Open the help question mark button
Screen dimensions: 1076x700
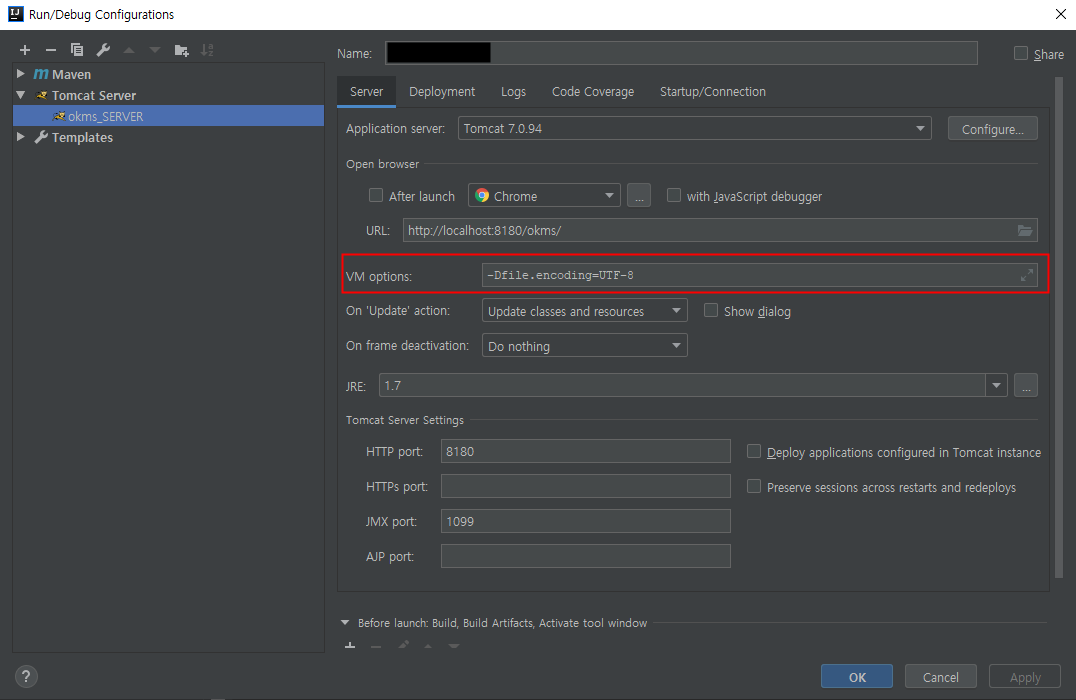26,677
